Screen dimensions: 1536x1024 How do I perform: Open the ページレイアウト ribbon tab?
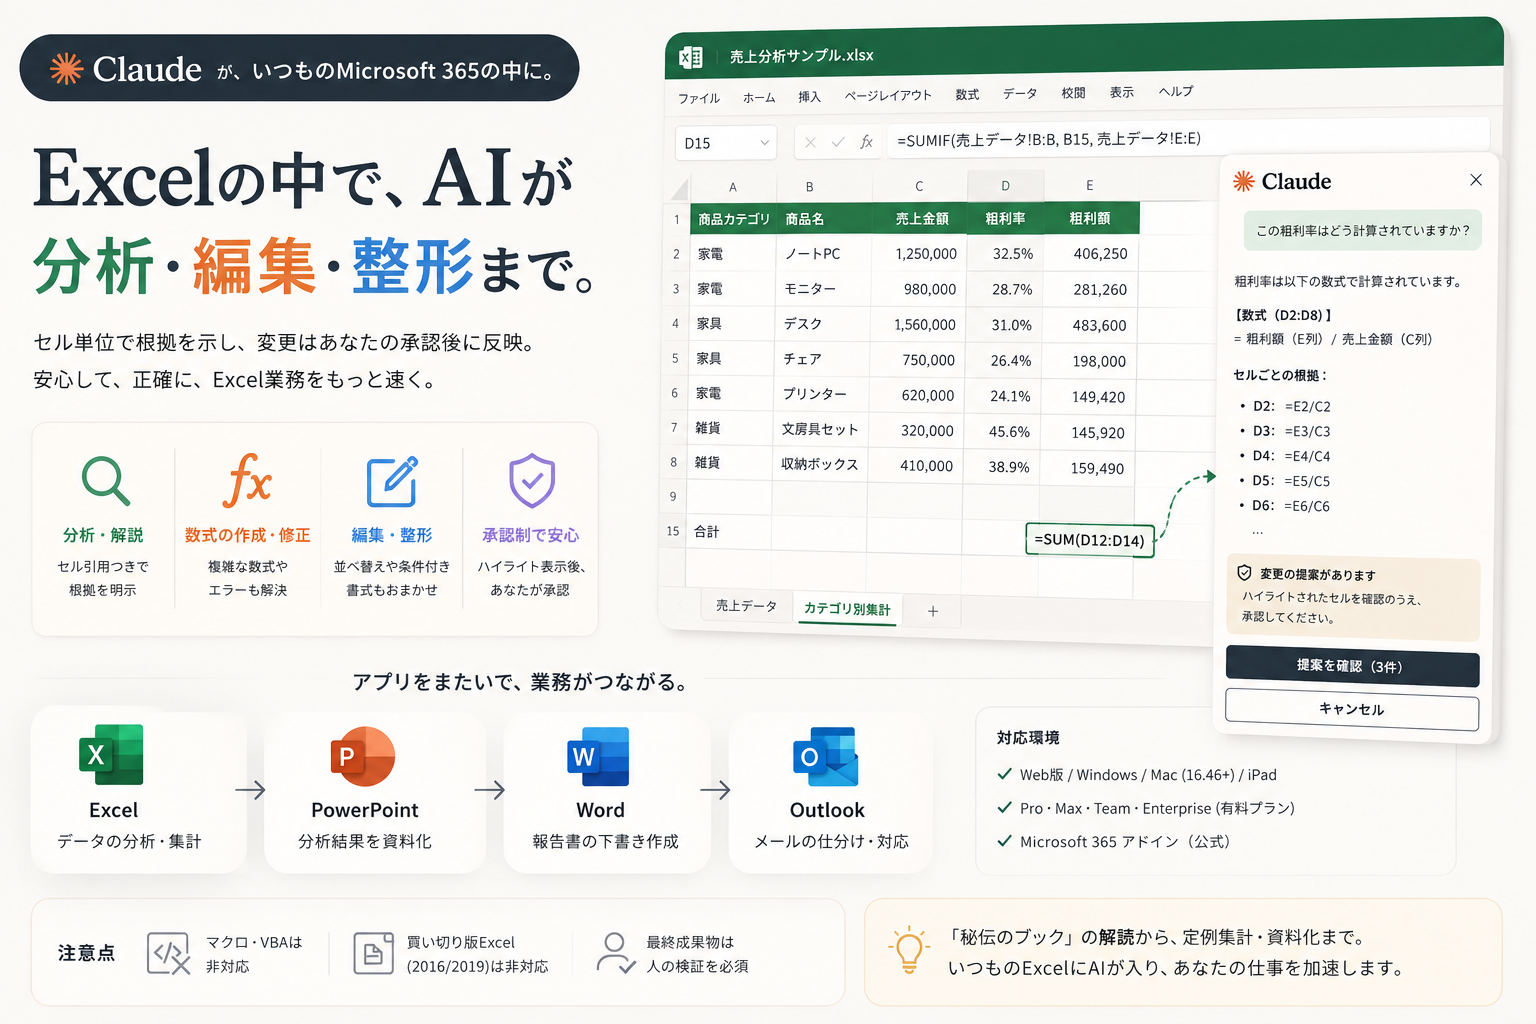click(x=887, y=95)
